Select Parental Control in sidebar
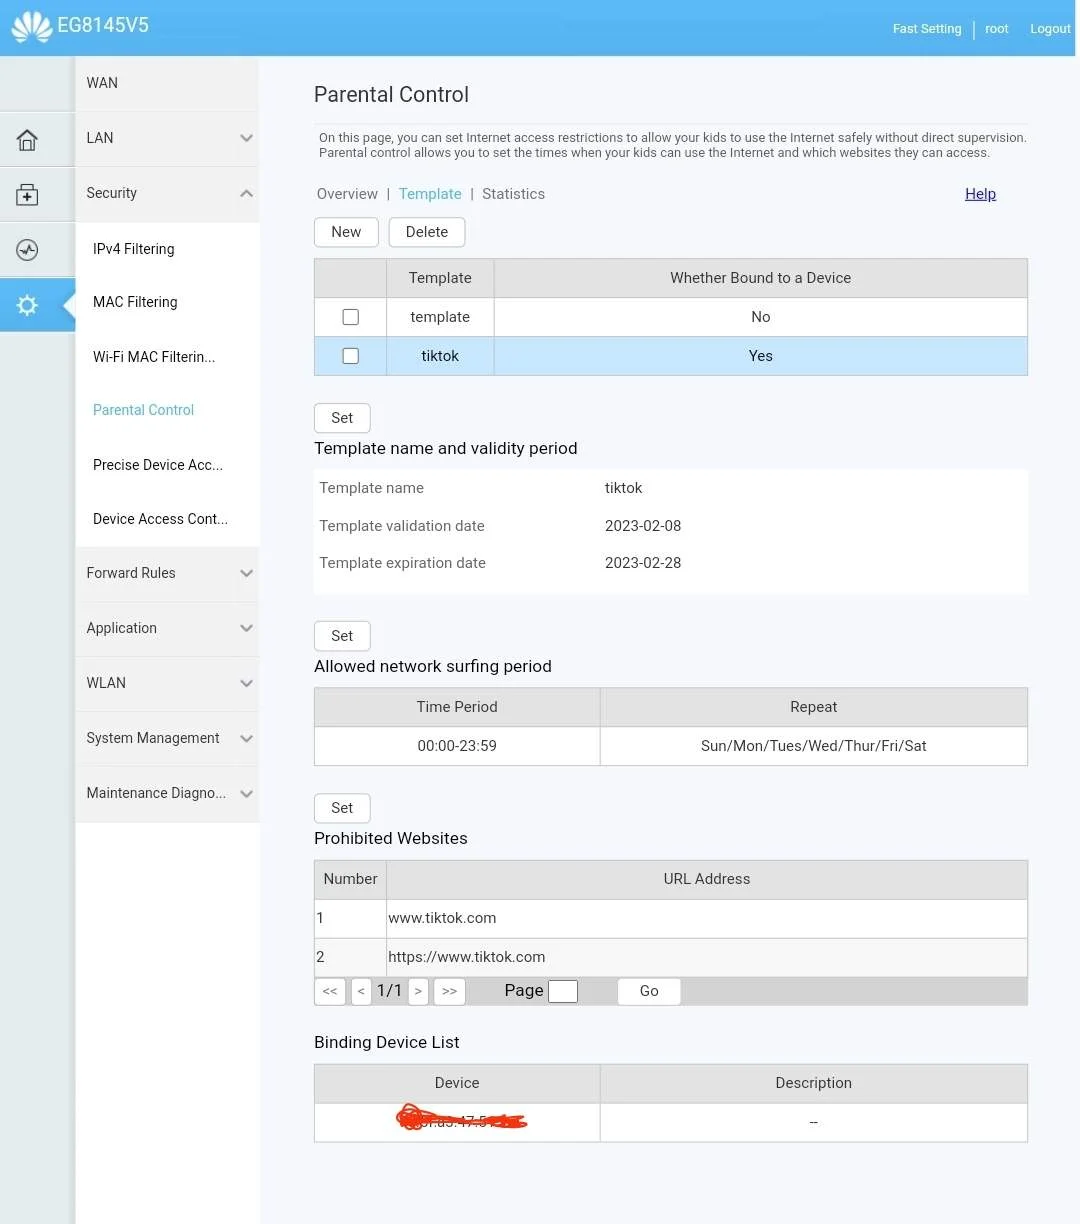1080x1224 pixels. [x=143, y=410]
